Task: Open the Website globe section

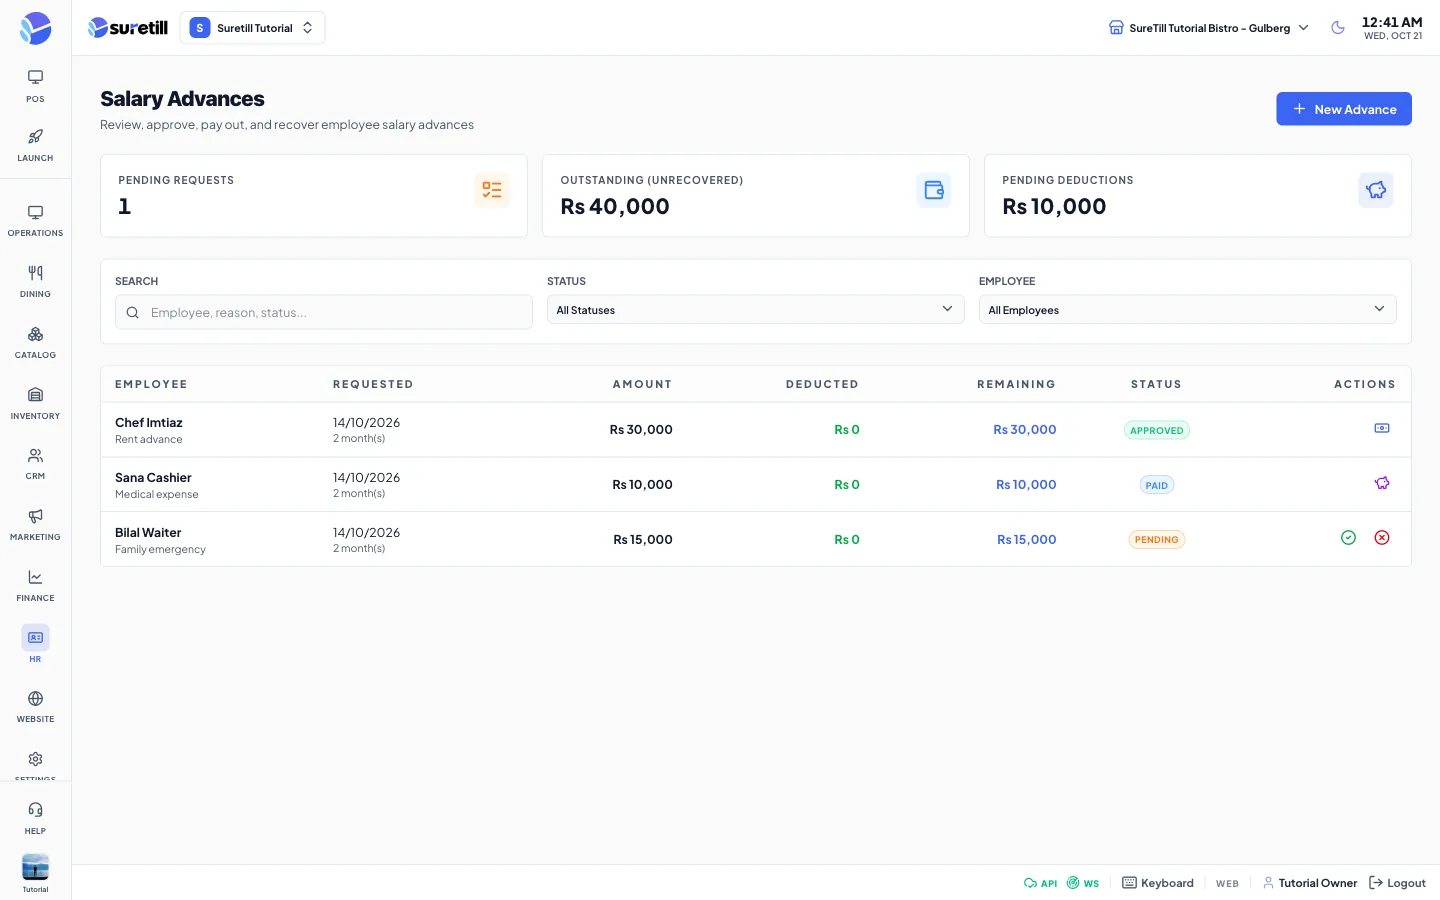Action: 35,707
